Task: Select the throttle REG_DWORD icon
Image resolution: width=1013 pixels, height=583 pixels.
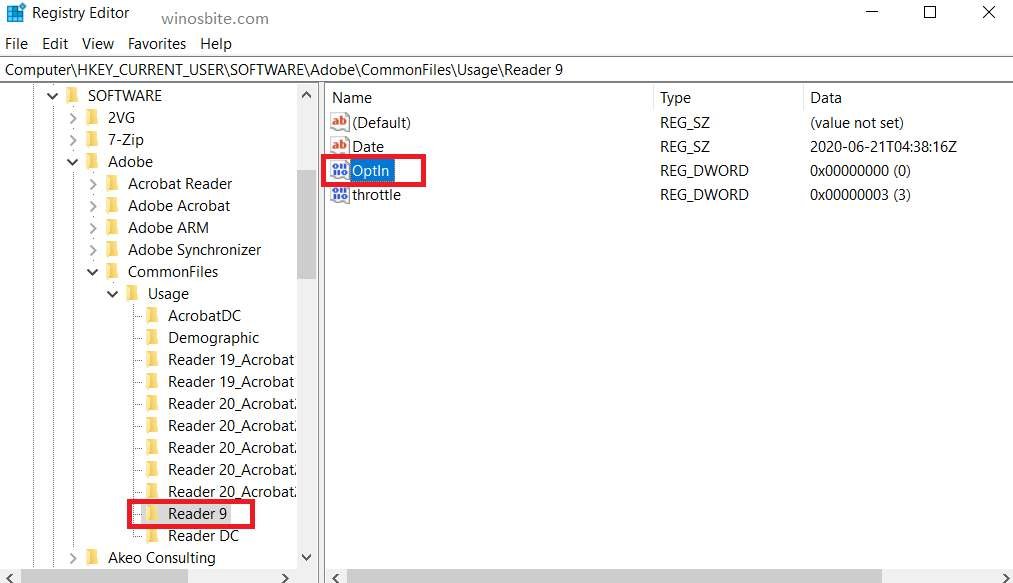Action: coord(341,194)
